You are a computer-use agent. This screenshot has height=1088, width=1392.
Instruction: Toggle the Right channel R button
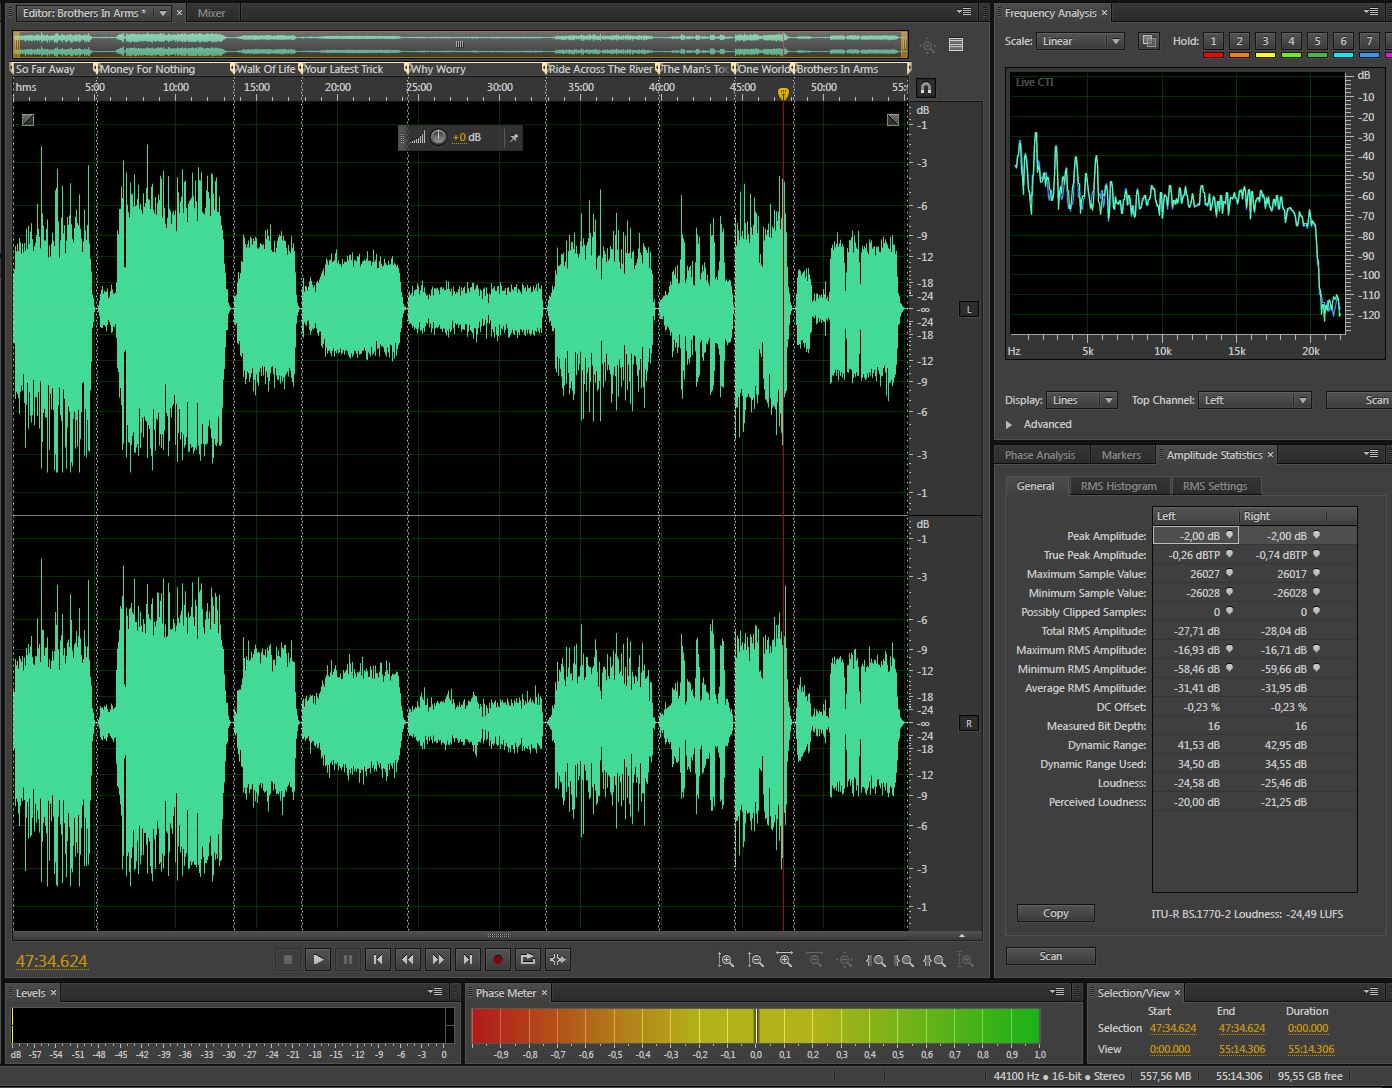pyautogui.click(x=968, y=723)
